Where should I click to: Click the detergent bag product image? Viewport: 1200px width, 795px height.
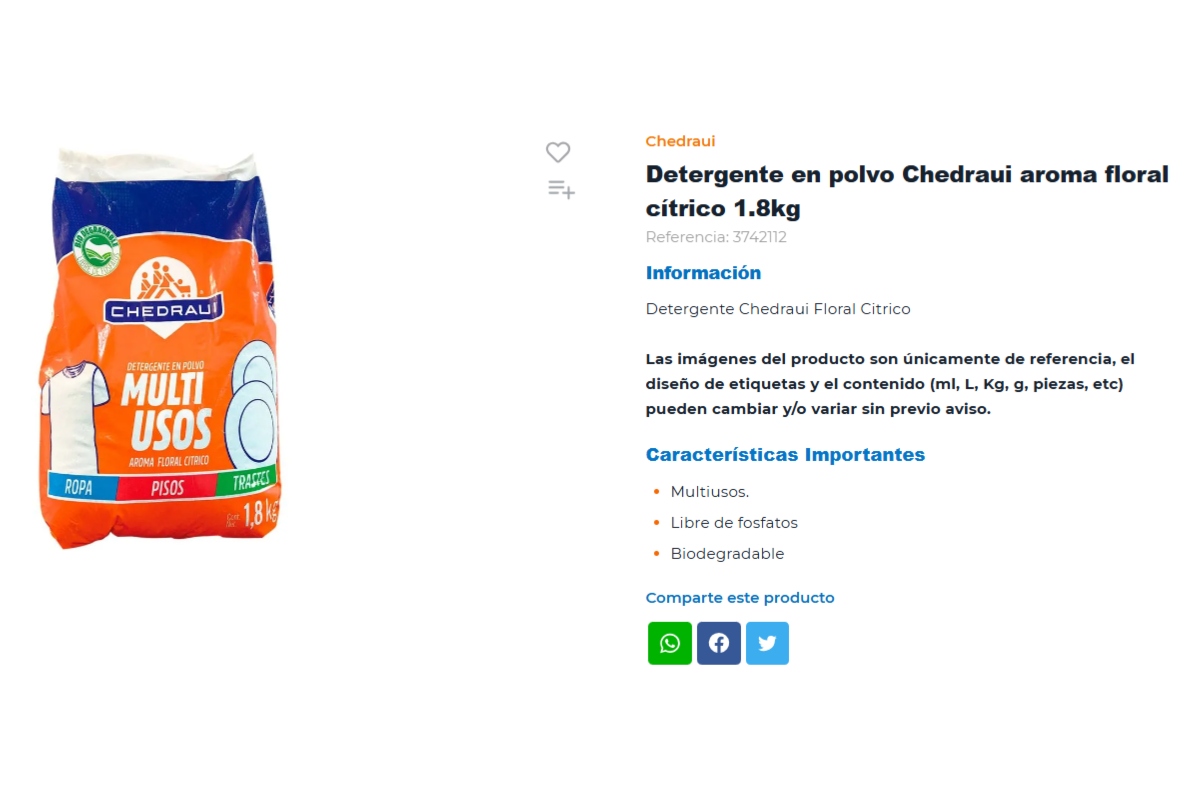165,348
